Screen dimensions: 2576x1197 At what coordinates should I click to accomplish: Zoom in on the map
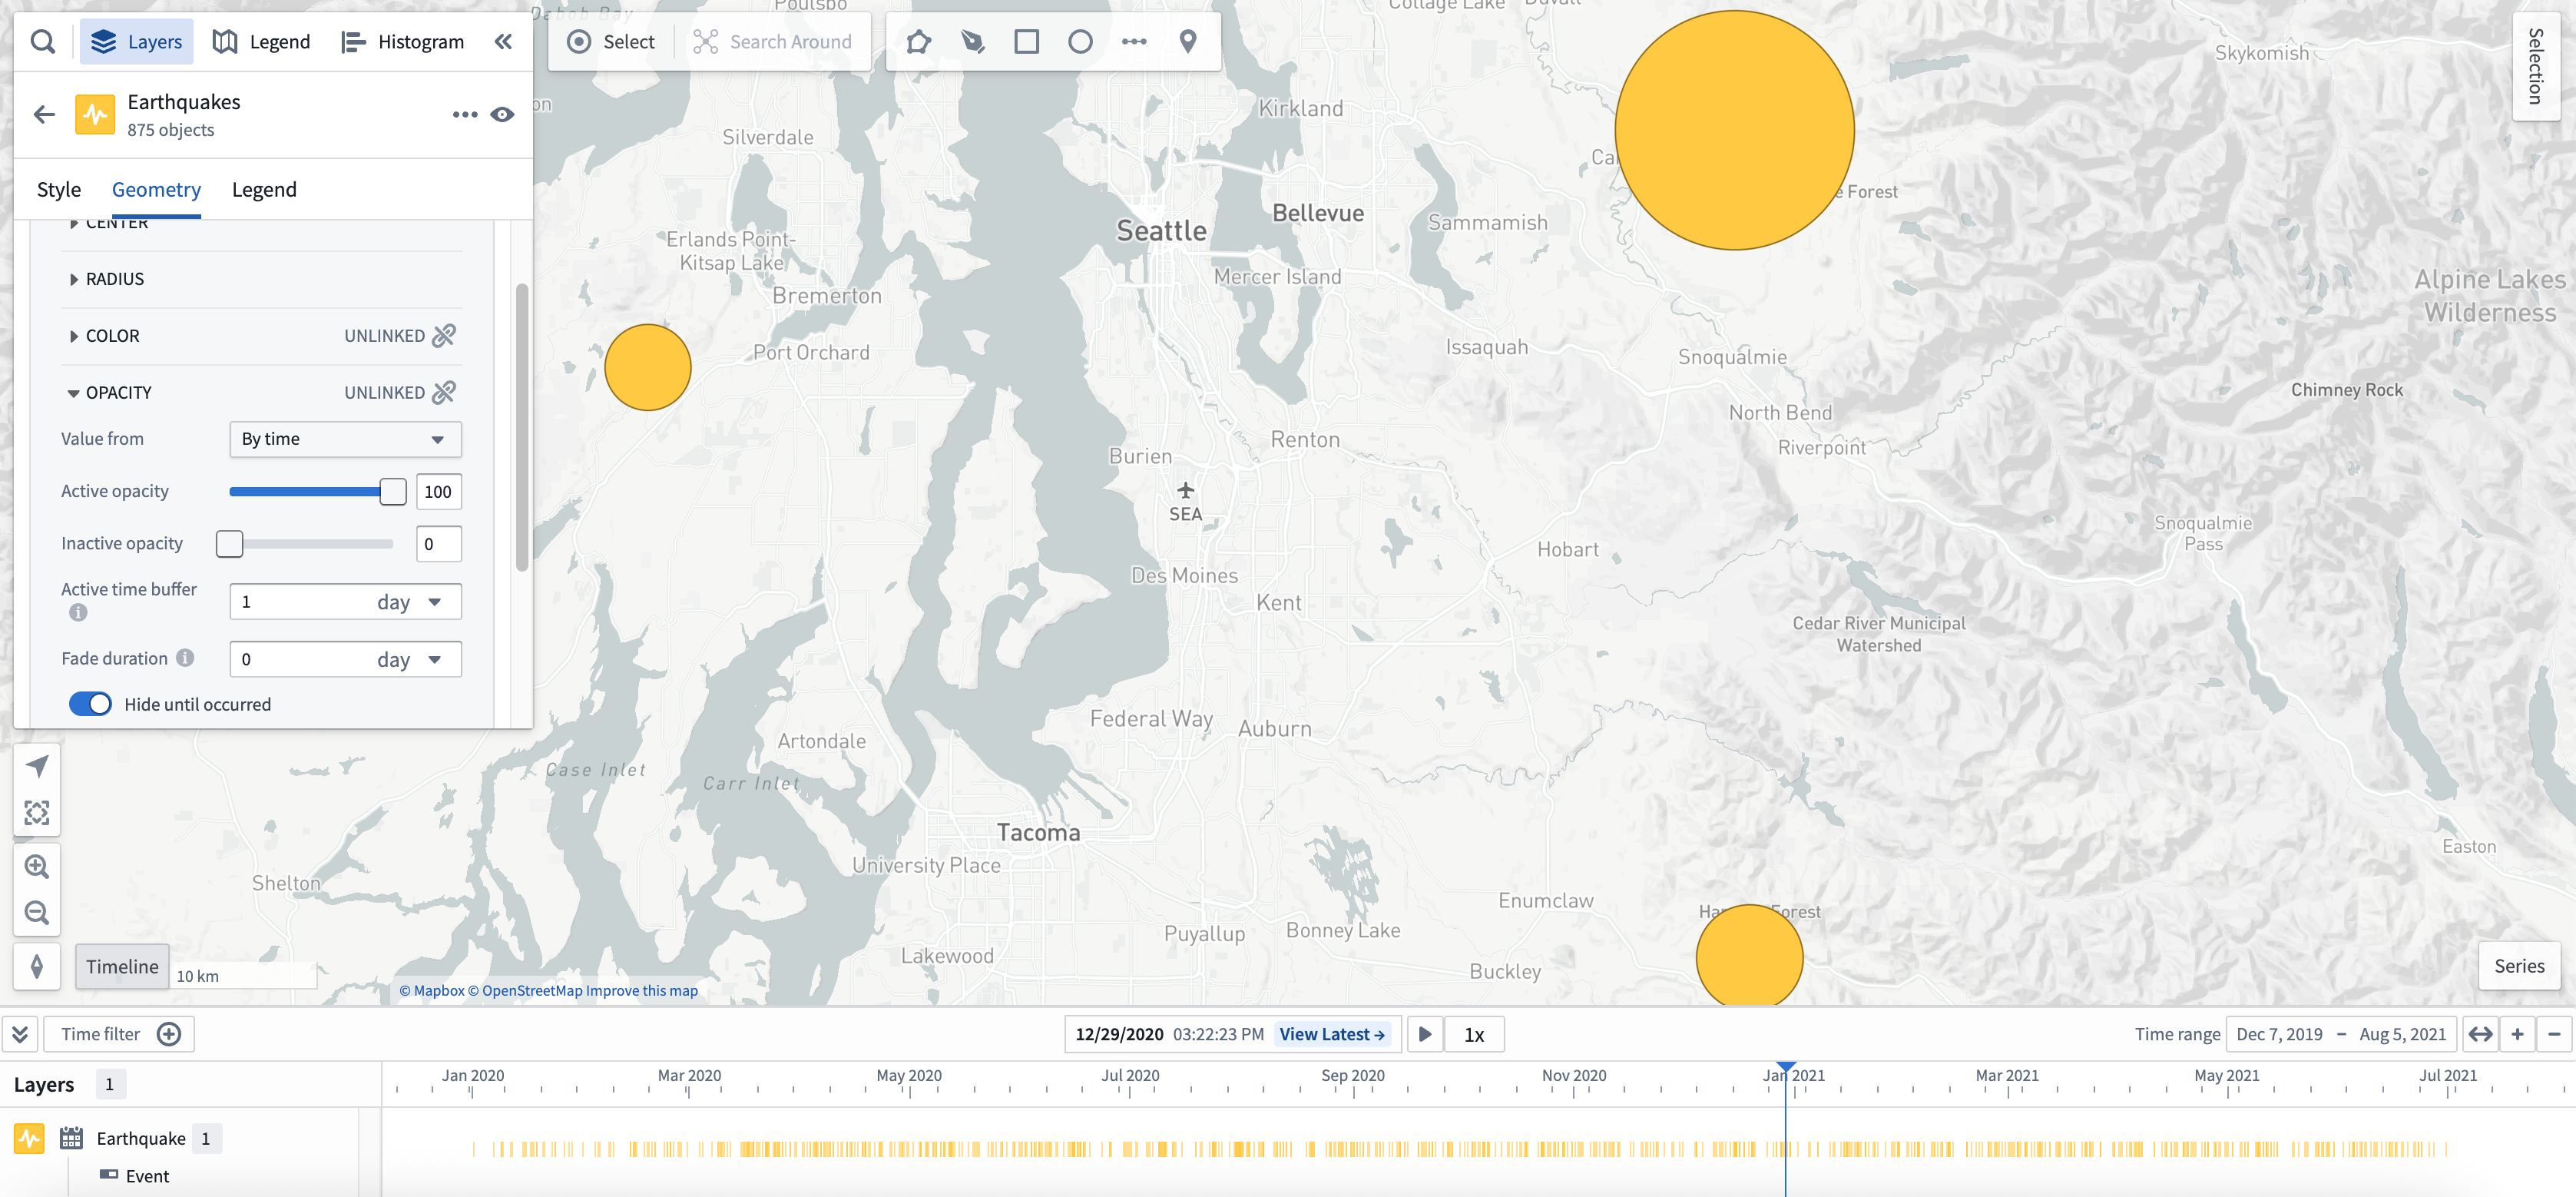[x=37, y=866]
